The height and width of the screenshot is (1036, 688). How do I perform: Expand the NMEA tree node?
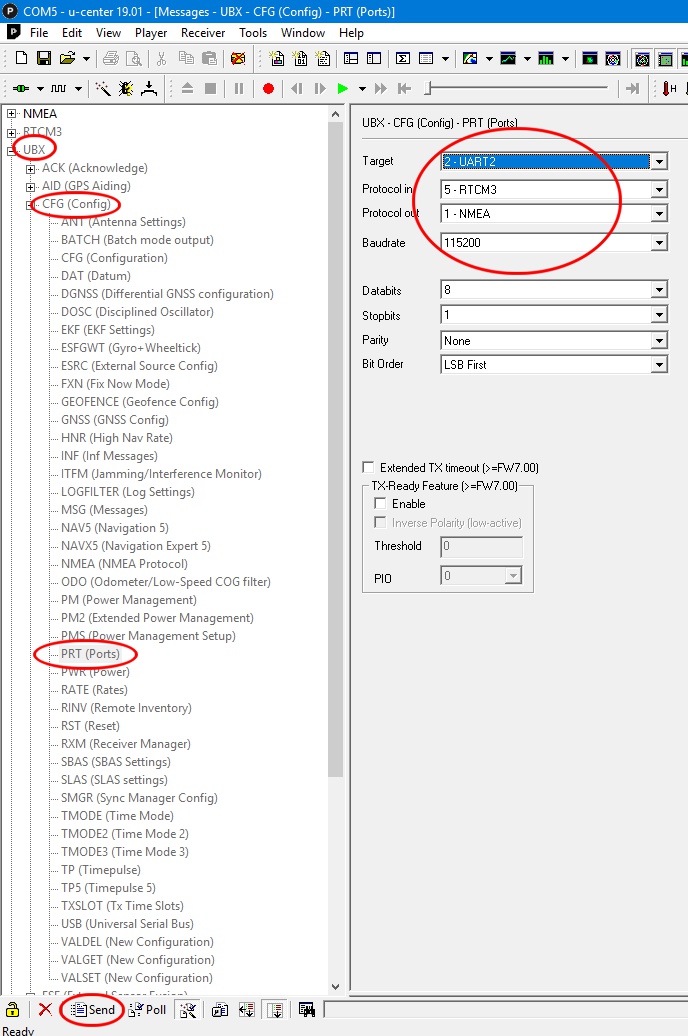[11, 114]
